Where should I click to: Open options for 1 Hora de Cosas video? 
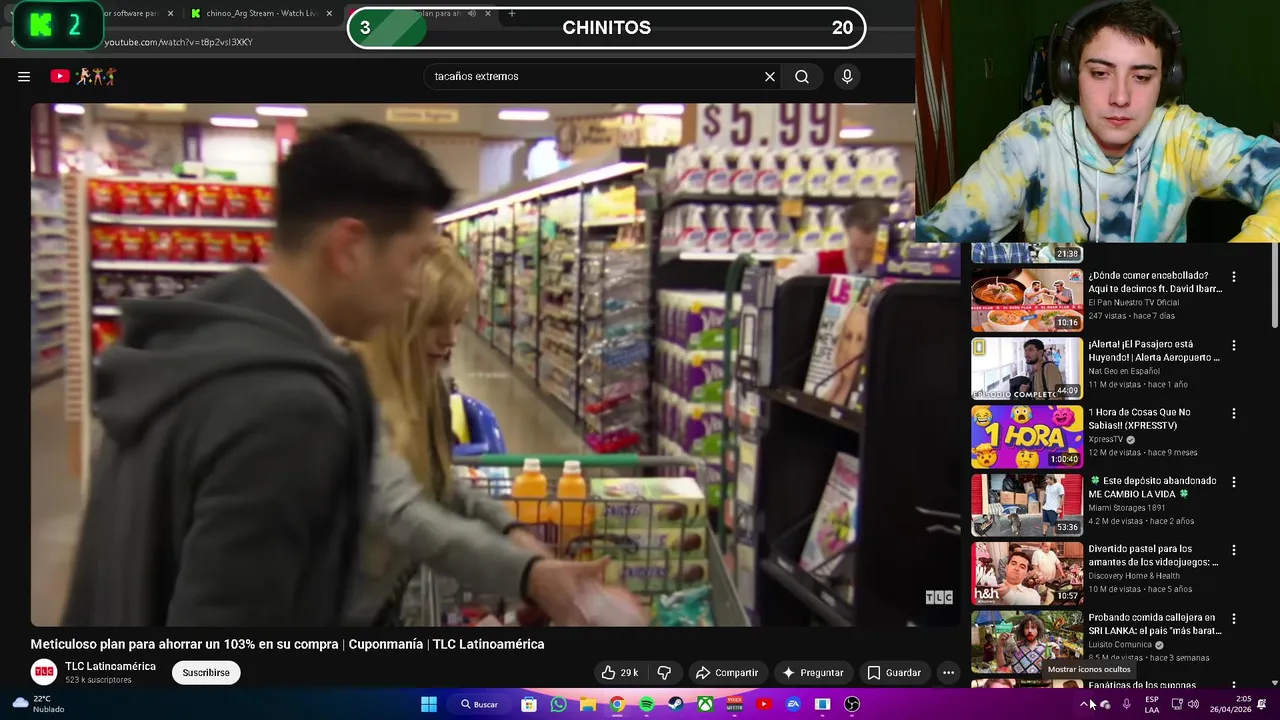click(x=1233, y=413)
